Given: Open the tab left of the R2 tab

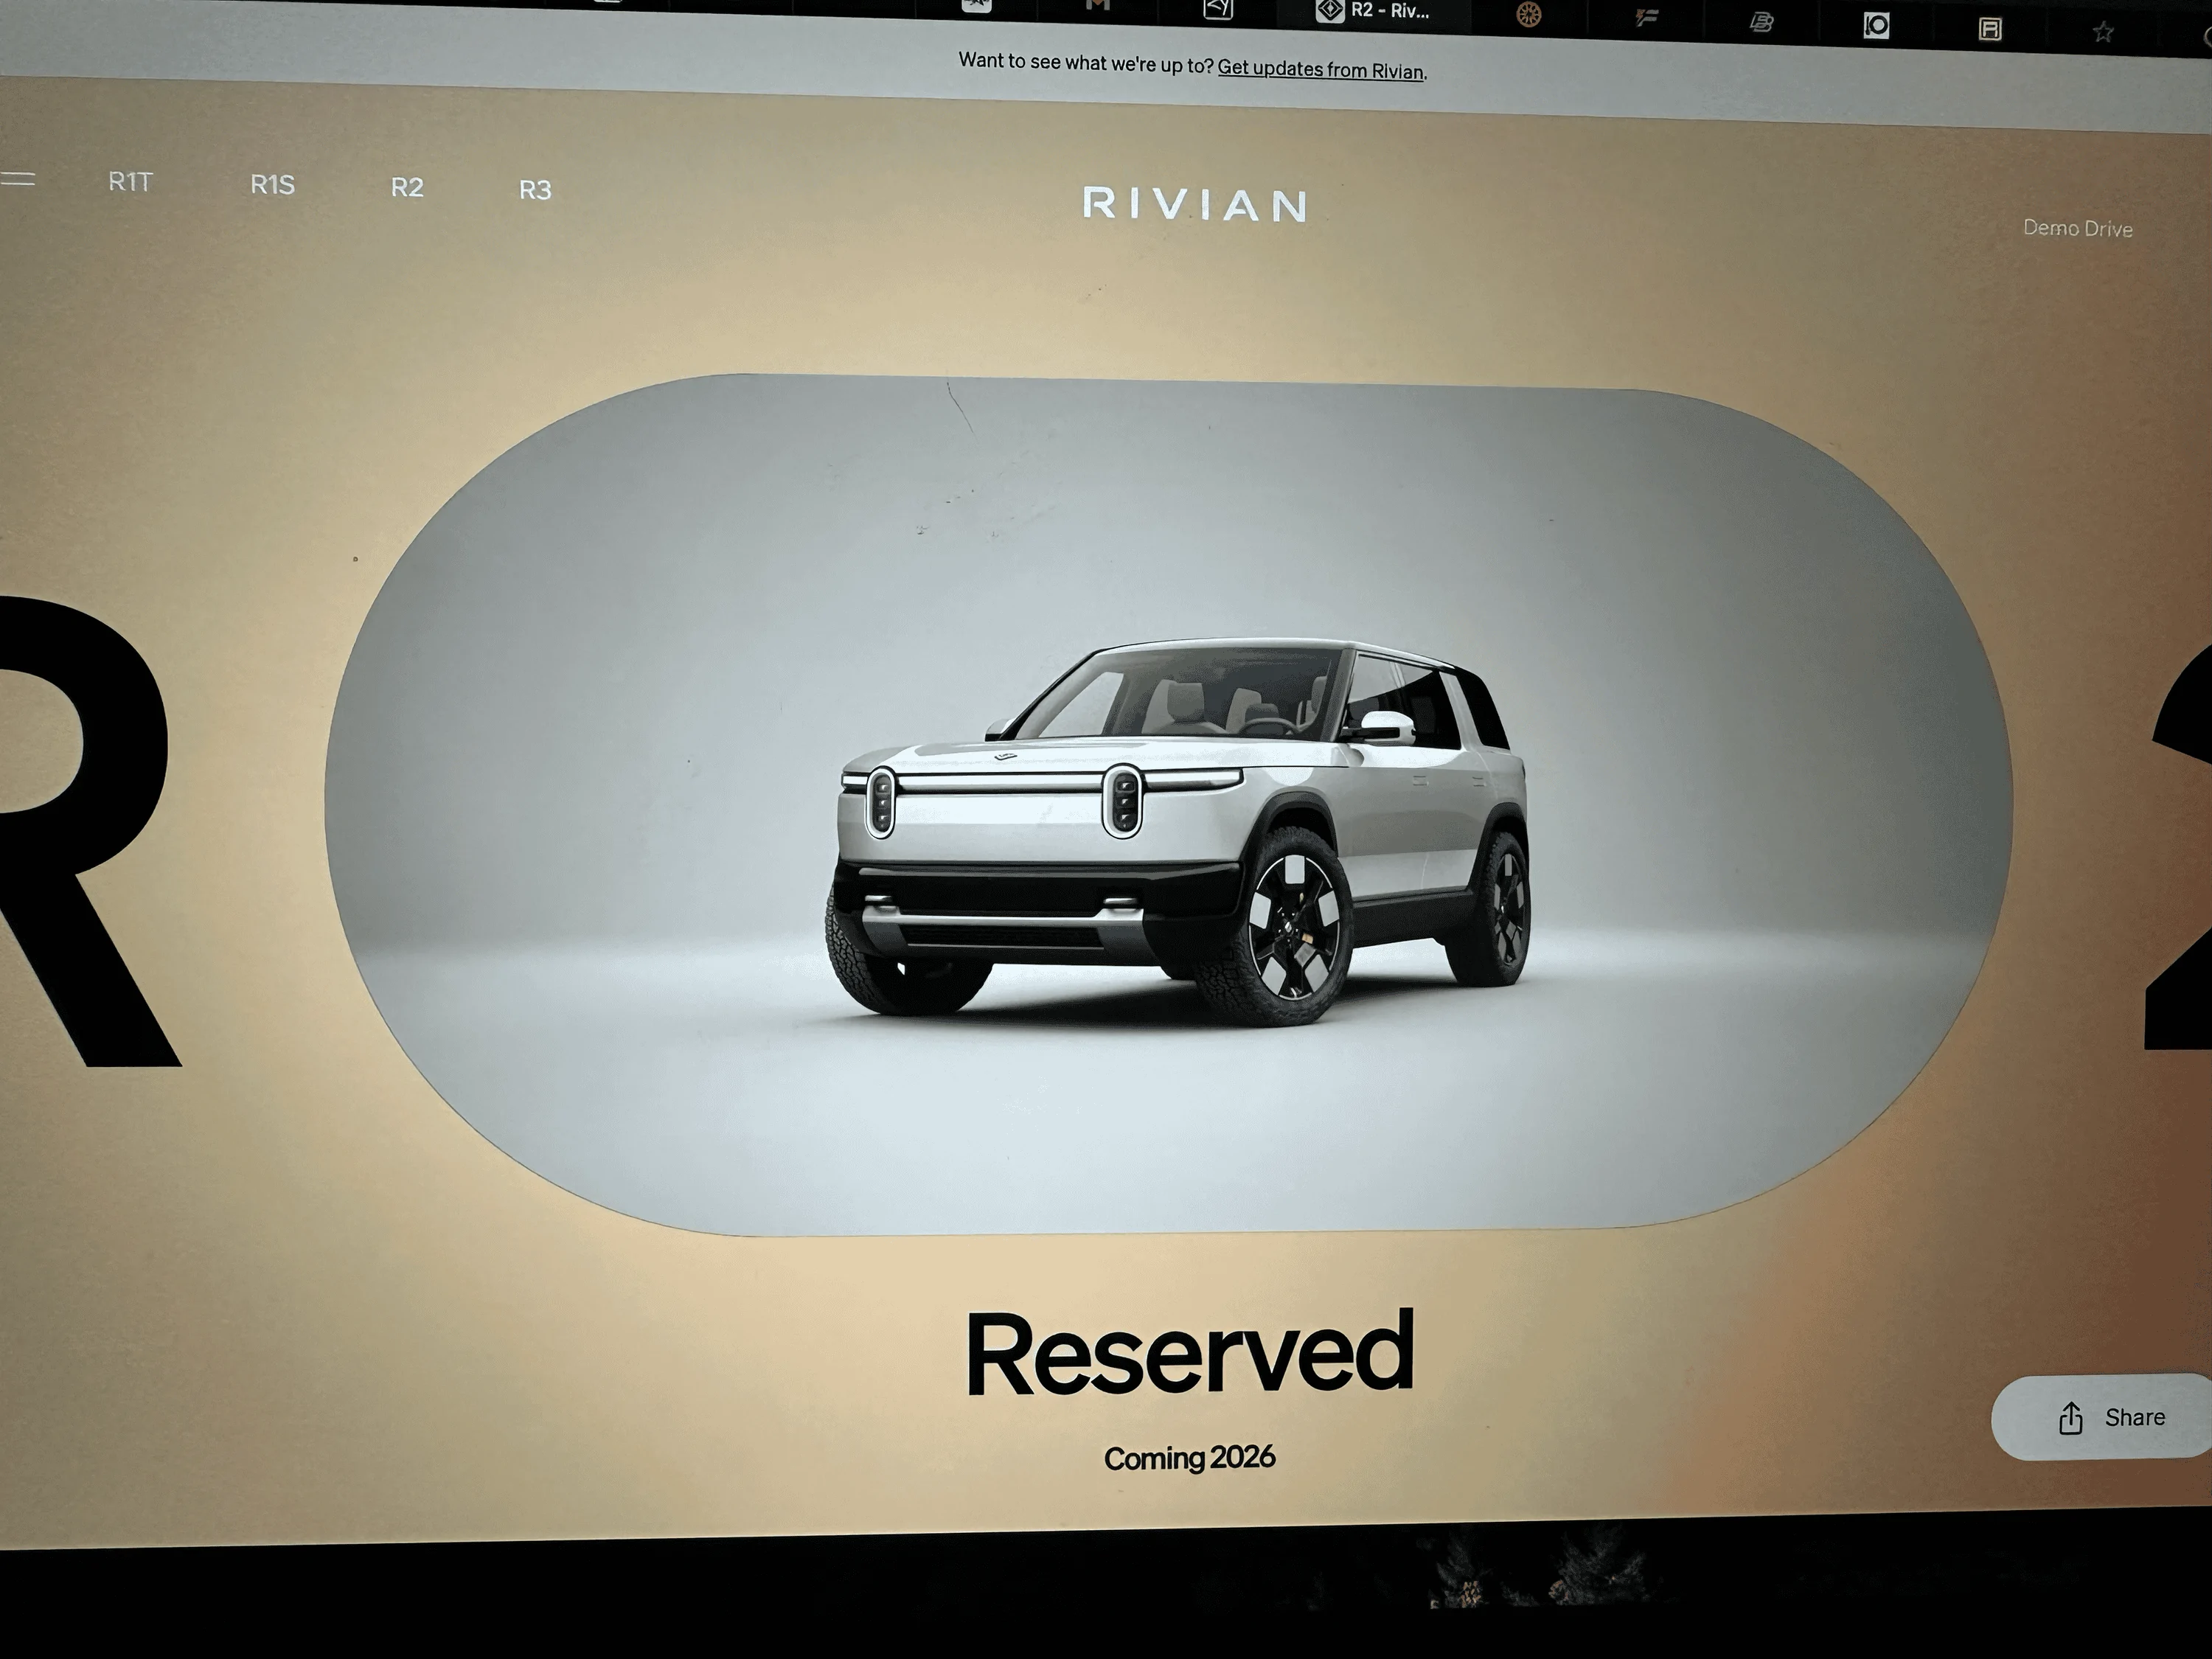Looking at the screenshot, I should tap(1218, 9).
